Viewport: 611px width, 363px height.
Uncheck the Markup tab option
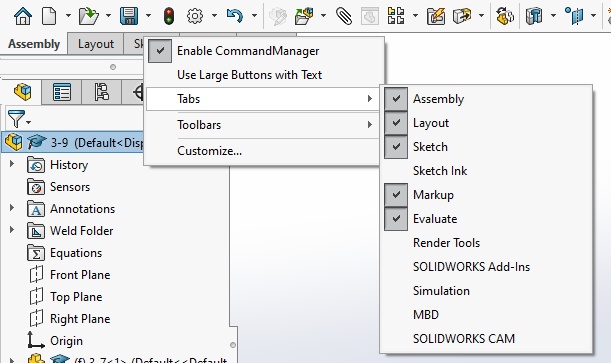pyautogui.click(x=396, y=195)
